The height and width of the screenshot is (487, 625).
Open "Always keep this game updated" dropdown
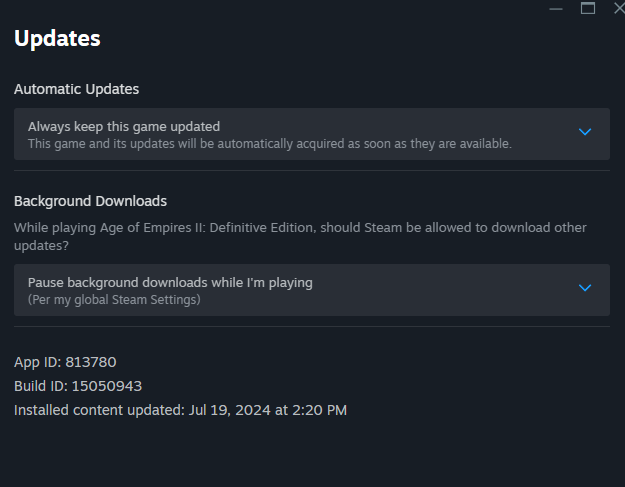click(x=311, y=134)
